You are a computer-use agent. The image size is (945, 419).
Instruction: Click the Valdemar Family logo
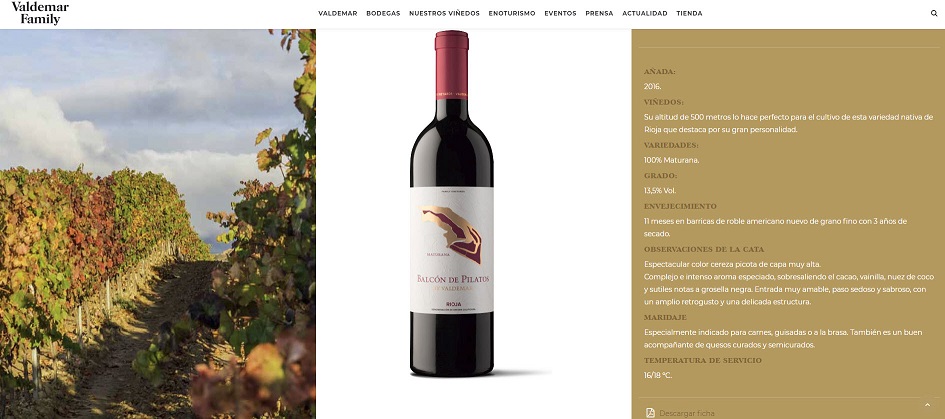click(40, 13)
